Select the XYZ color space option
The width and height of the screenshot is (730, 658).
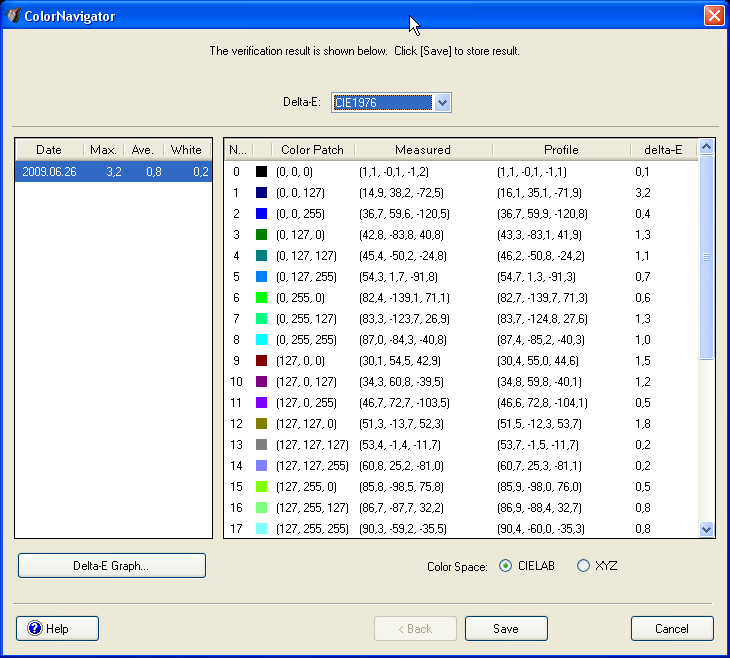click(584, 566)
